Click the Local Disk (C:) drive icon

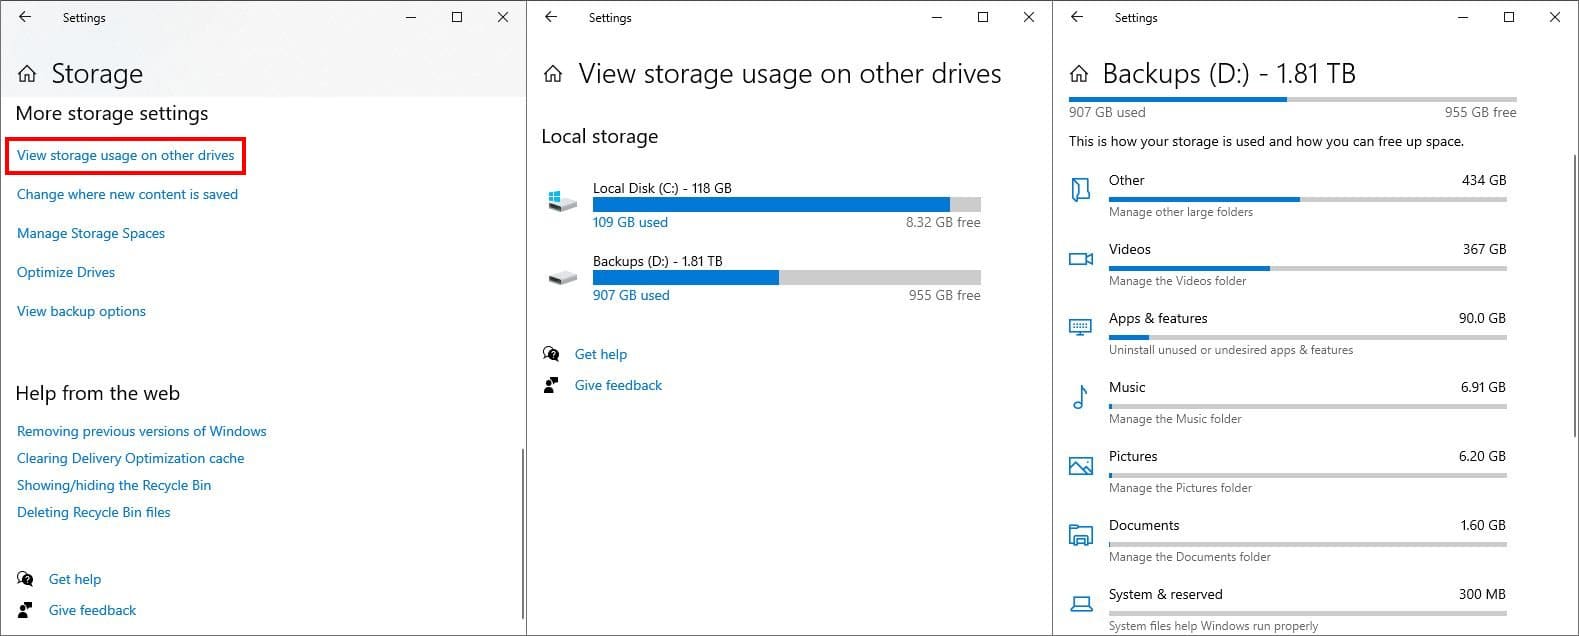tap(562, 201)
